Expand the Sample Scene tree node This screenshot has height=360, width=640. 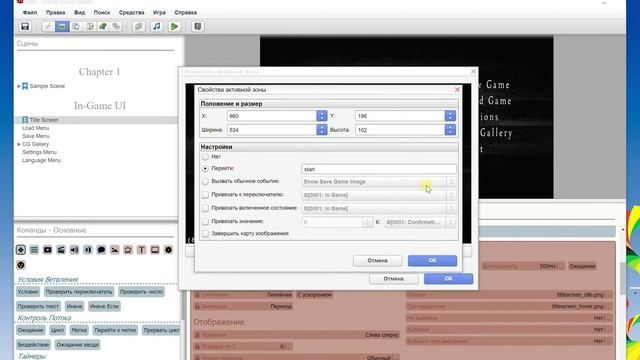point(19,86)
